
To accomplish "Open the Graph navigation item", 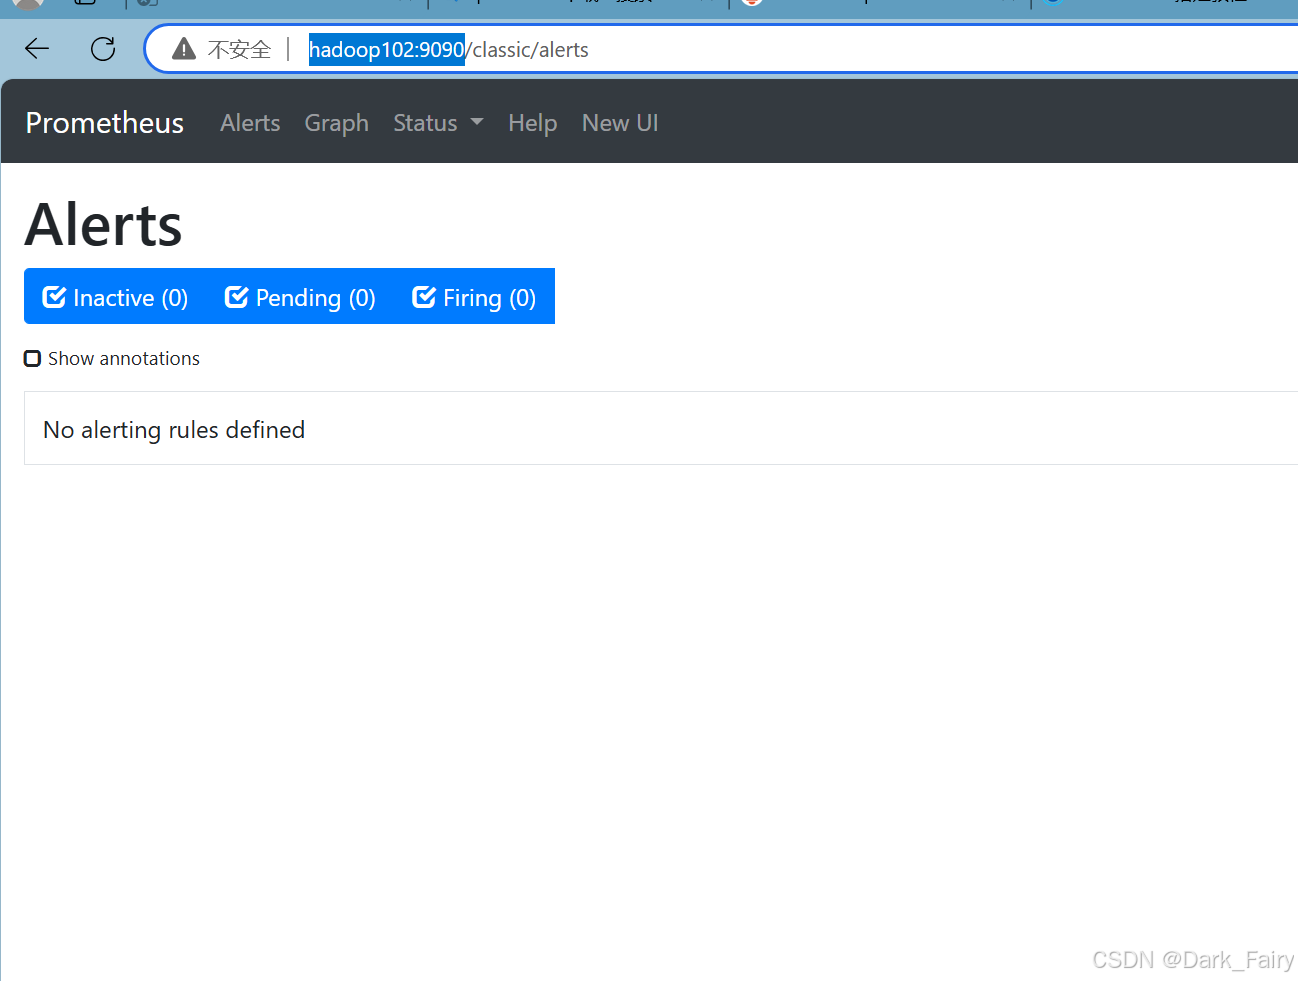I will pos(337,123).
